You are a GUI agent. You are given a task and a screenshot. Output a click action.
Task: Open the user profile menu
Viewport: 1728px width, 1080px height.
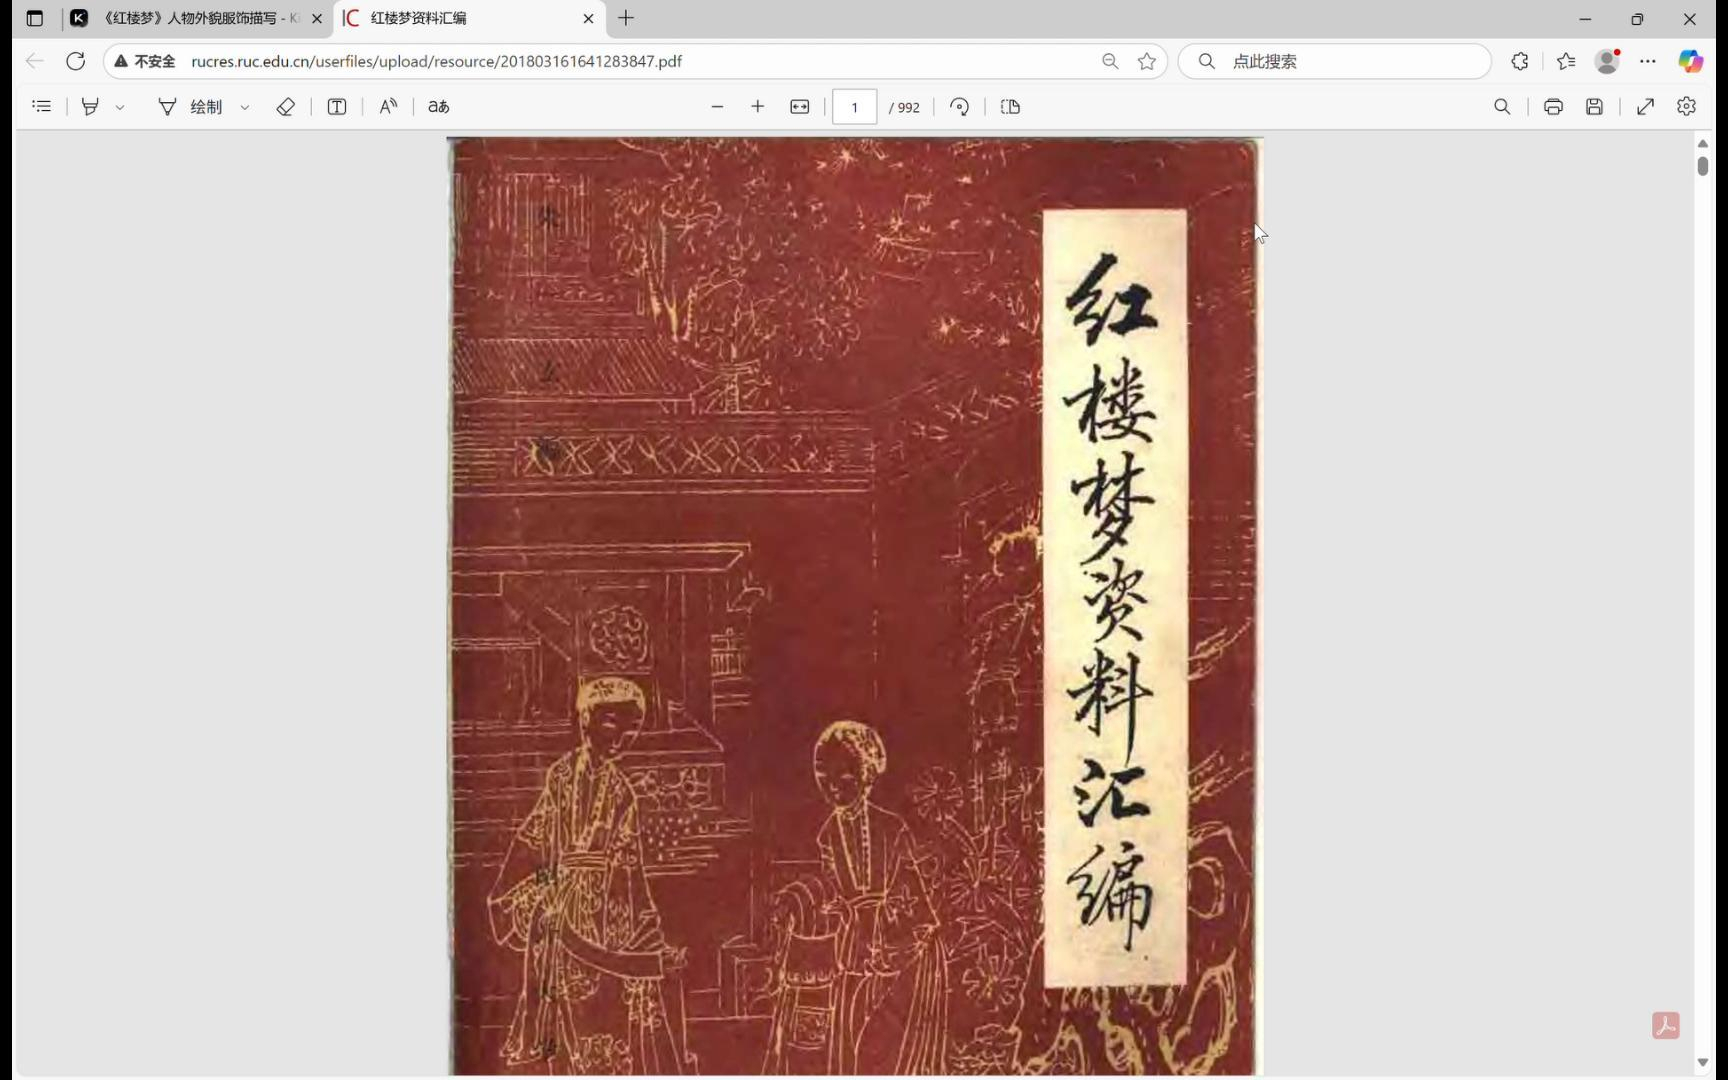click(x=1607, y=61)
